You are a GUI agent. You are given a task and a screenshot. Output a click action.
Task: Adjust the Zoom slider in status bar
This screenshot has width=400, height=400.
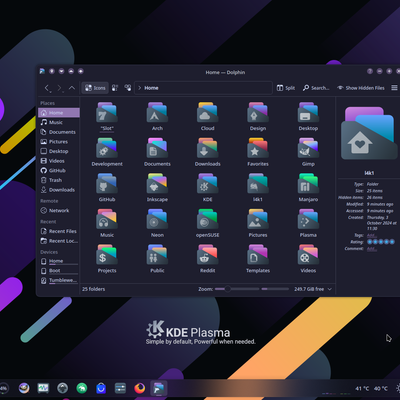coord(237,289)
